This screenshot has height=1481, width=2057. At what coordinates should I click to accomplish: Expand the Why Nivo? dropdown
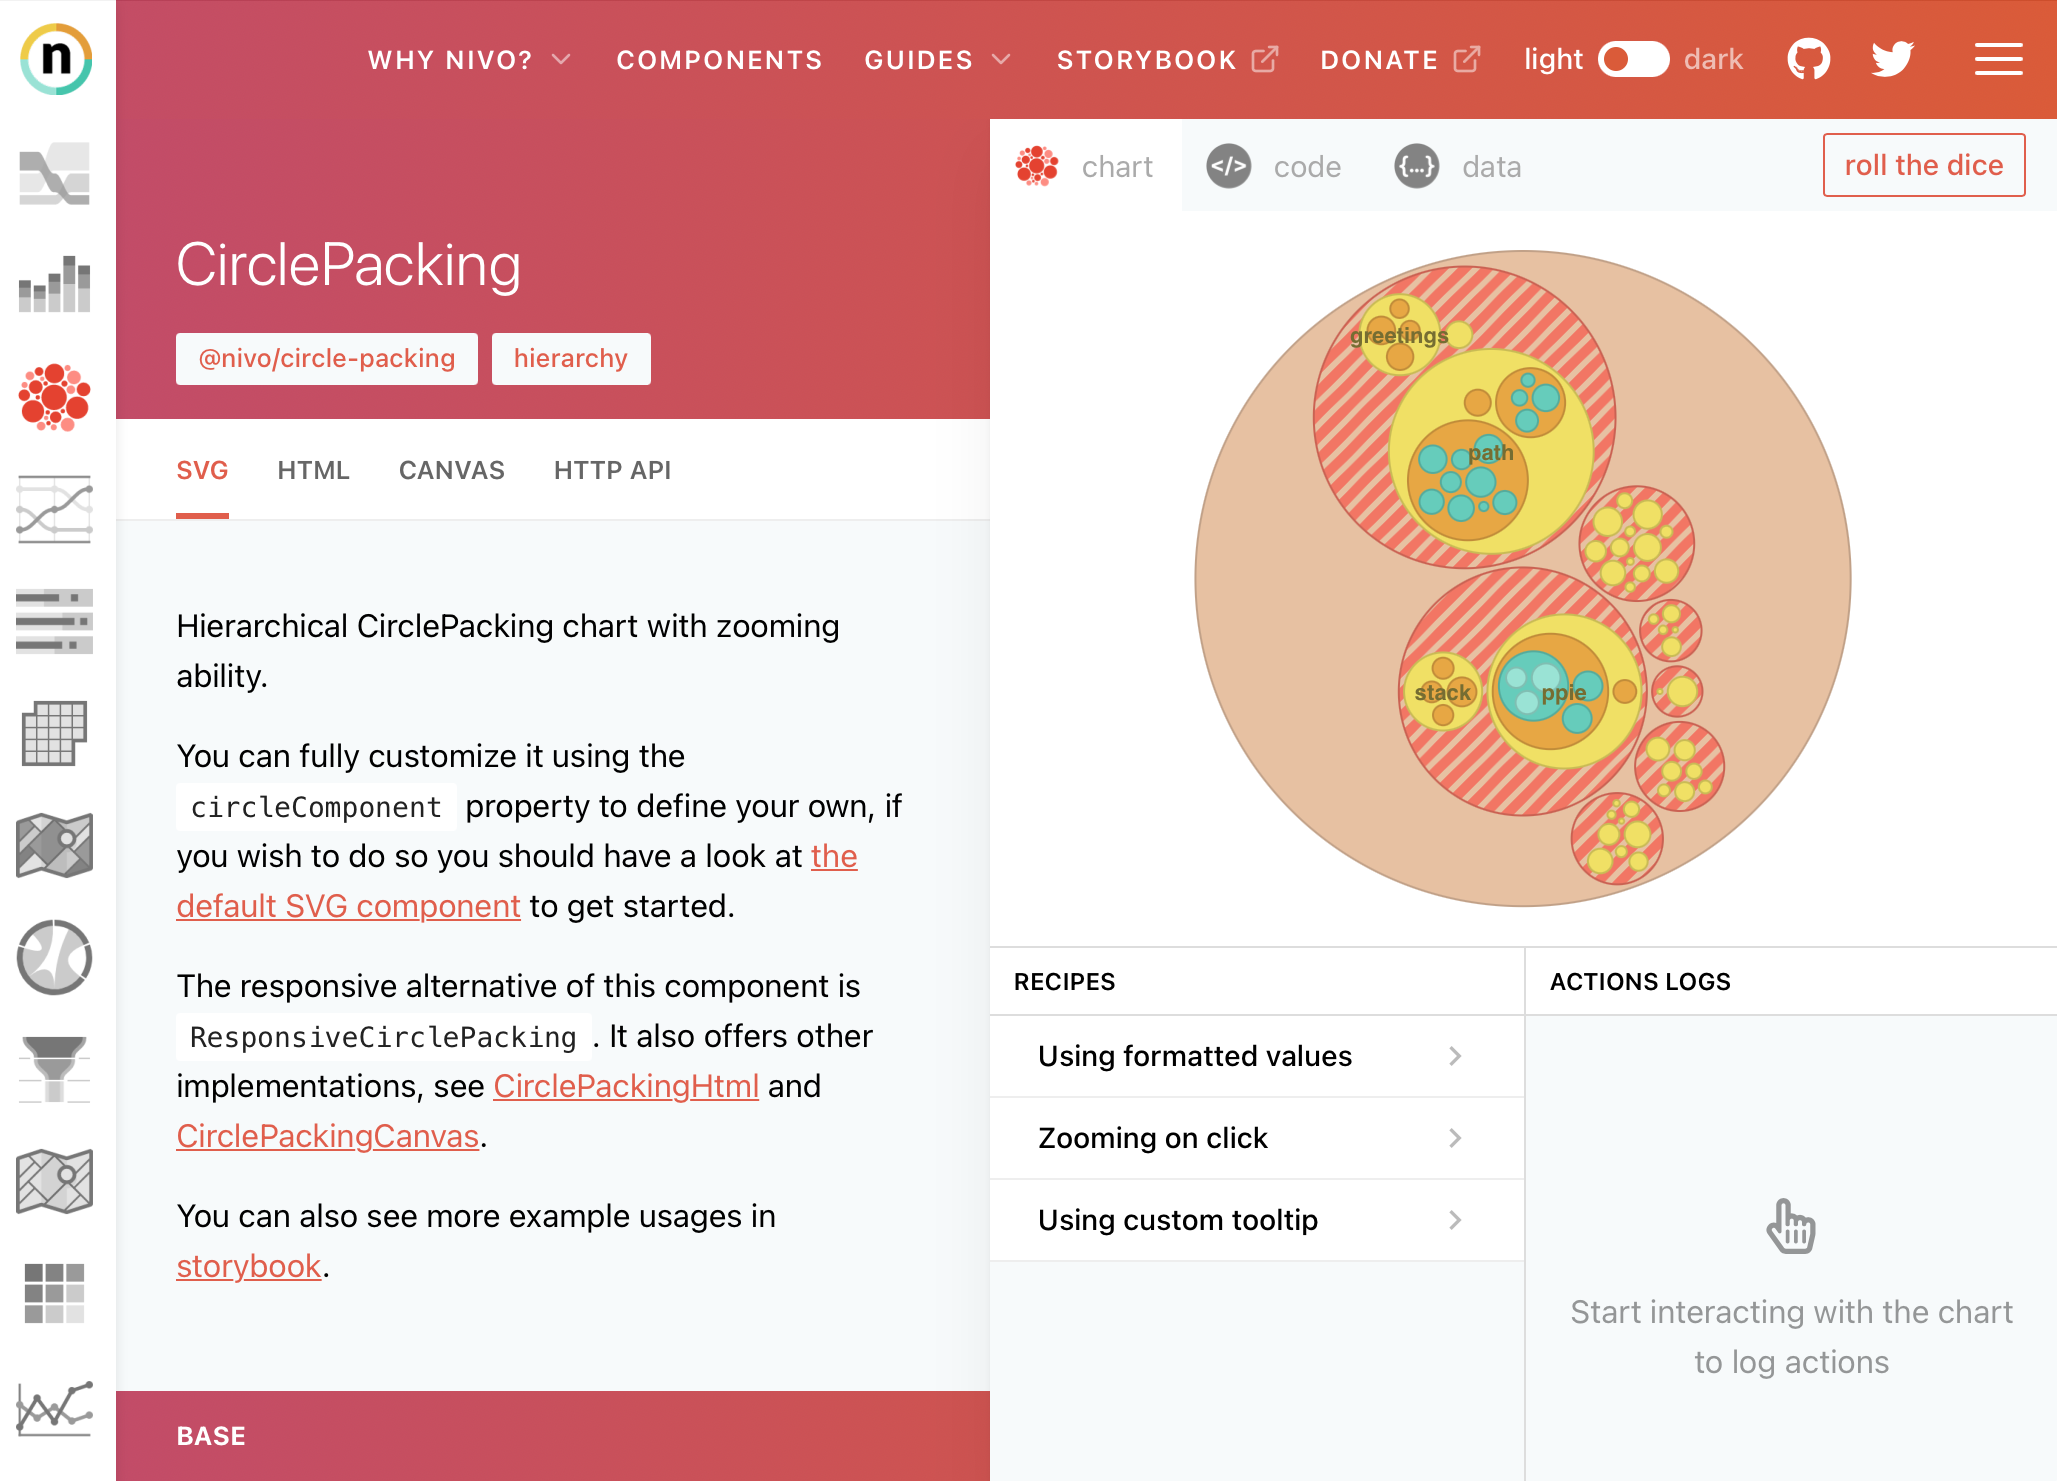(x=469, y=60)
